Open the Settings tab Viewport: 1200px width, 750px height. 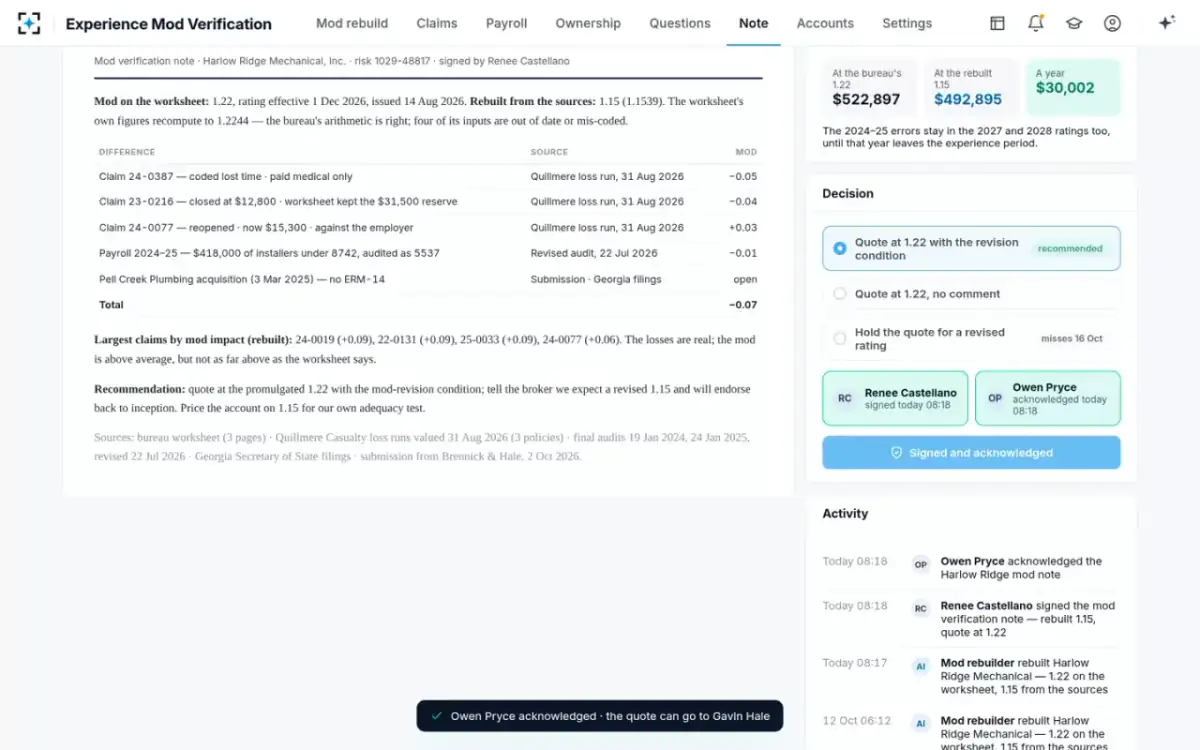pos(907,23)
